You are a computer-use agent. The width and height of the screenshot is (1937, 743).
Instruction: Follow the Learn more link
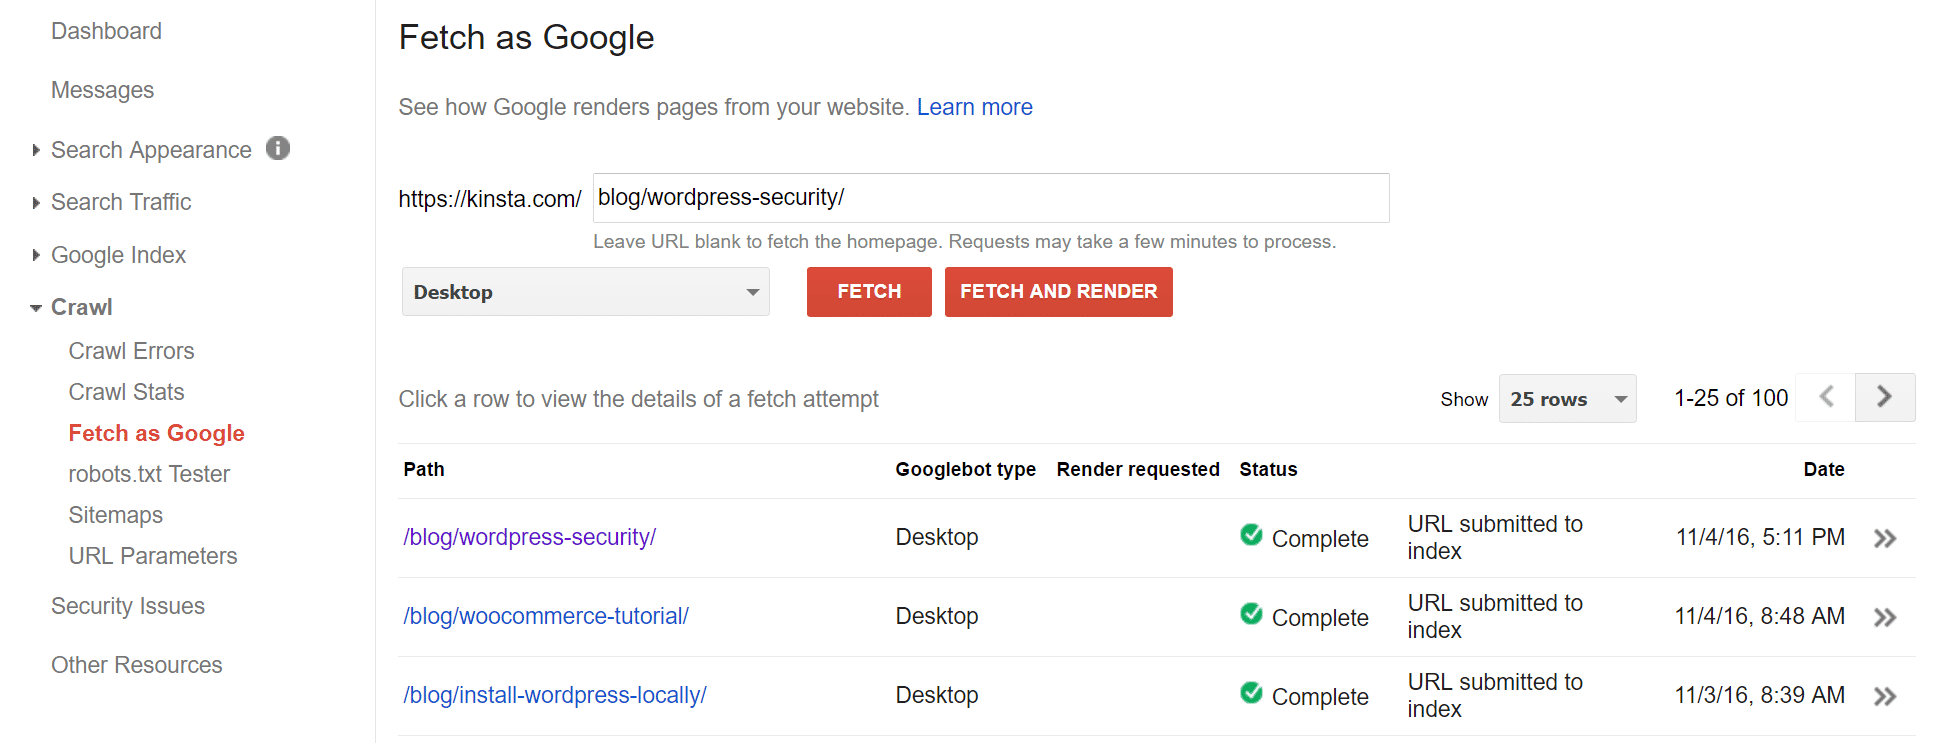pyautogui.click(x=974, y=107)
